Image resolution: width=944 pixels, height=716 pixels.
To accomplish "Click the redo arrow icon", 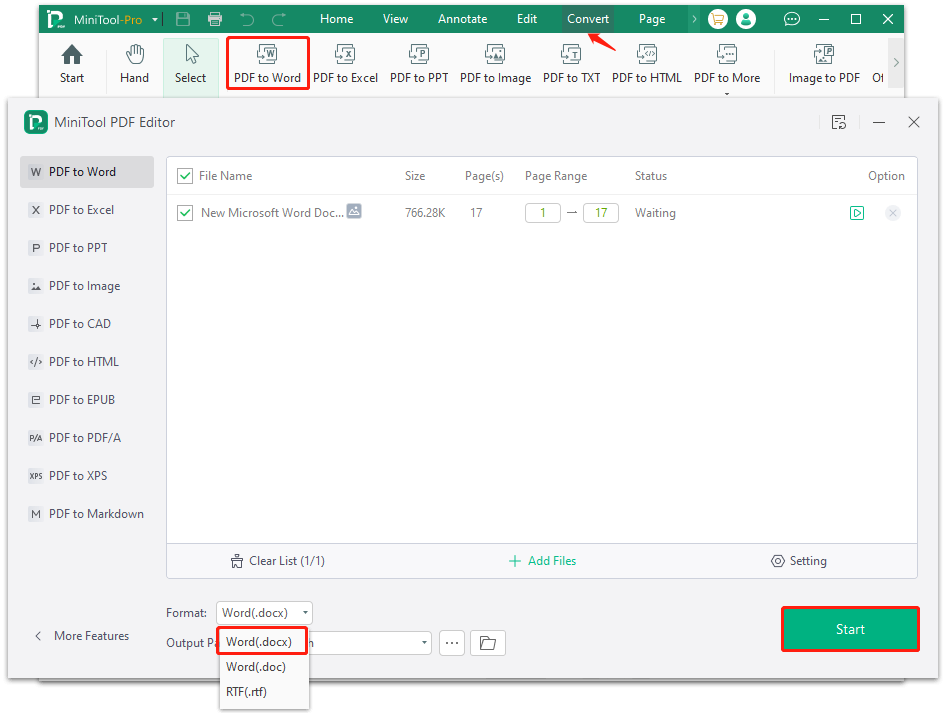I will pos(279,19).
